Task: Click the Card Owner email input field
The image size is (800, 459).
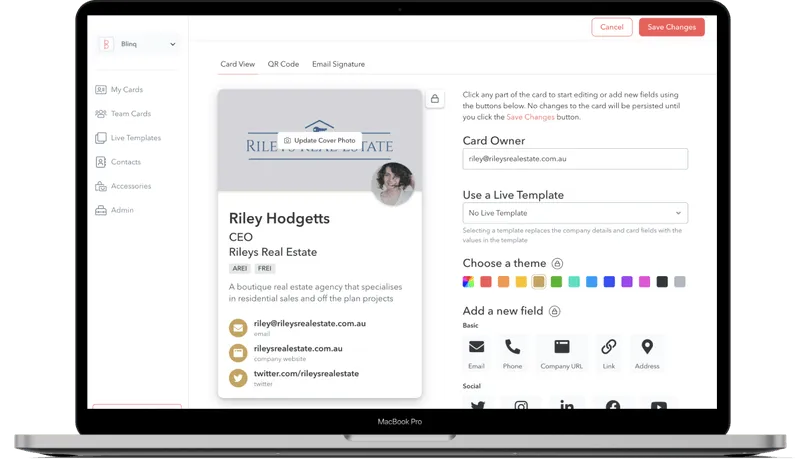Action: (x=575, y=159)
